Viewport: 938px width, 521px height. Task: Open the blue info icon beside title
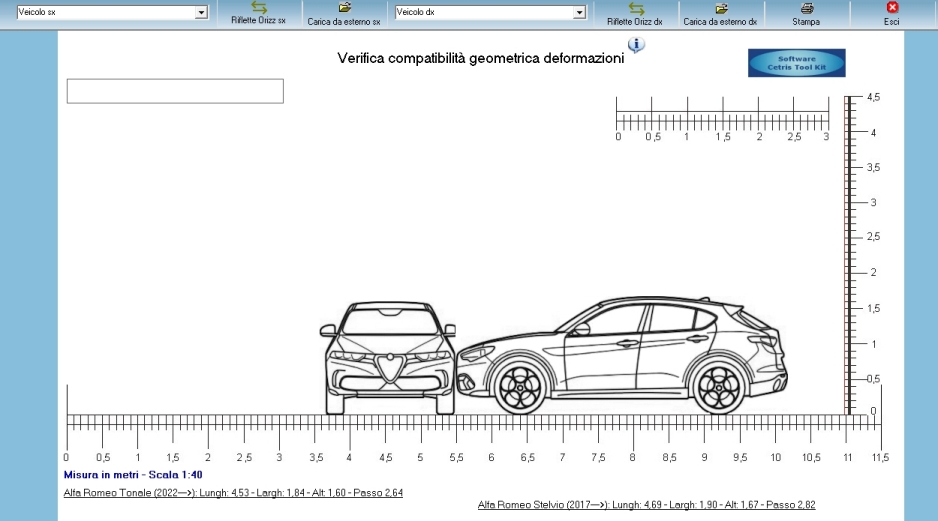coord(636,46)
